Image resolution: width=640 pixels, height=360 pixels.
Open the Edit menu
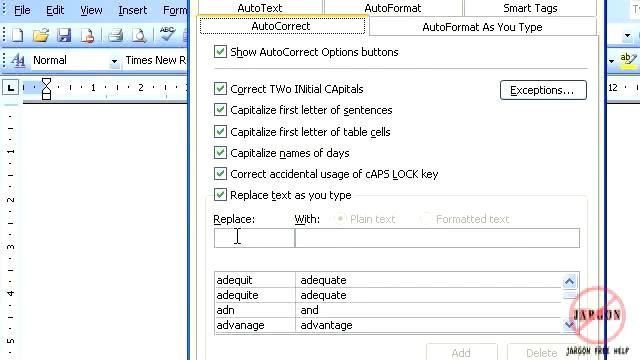[x=55, y=10]
